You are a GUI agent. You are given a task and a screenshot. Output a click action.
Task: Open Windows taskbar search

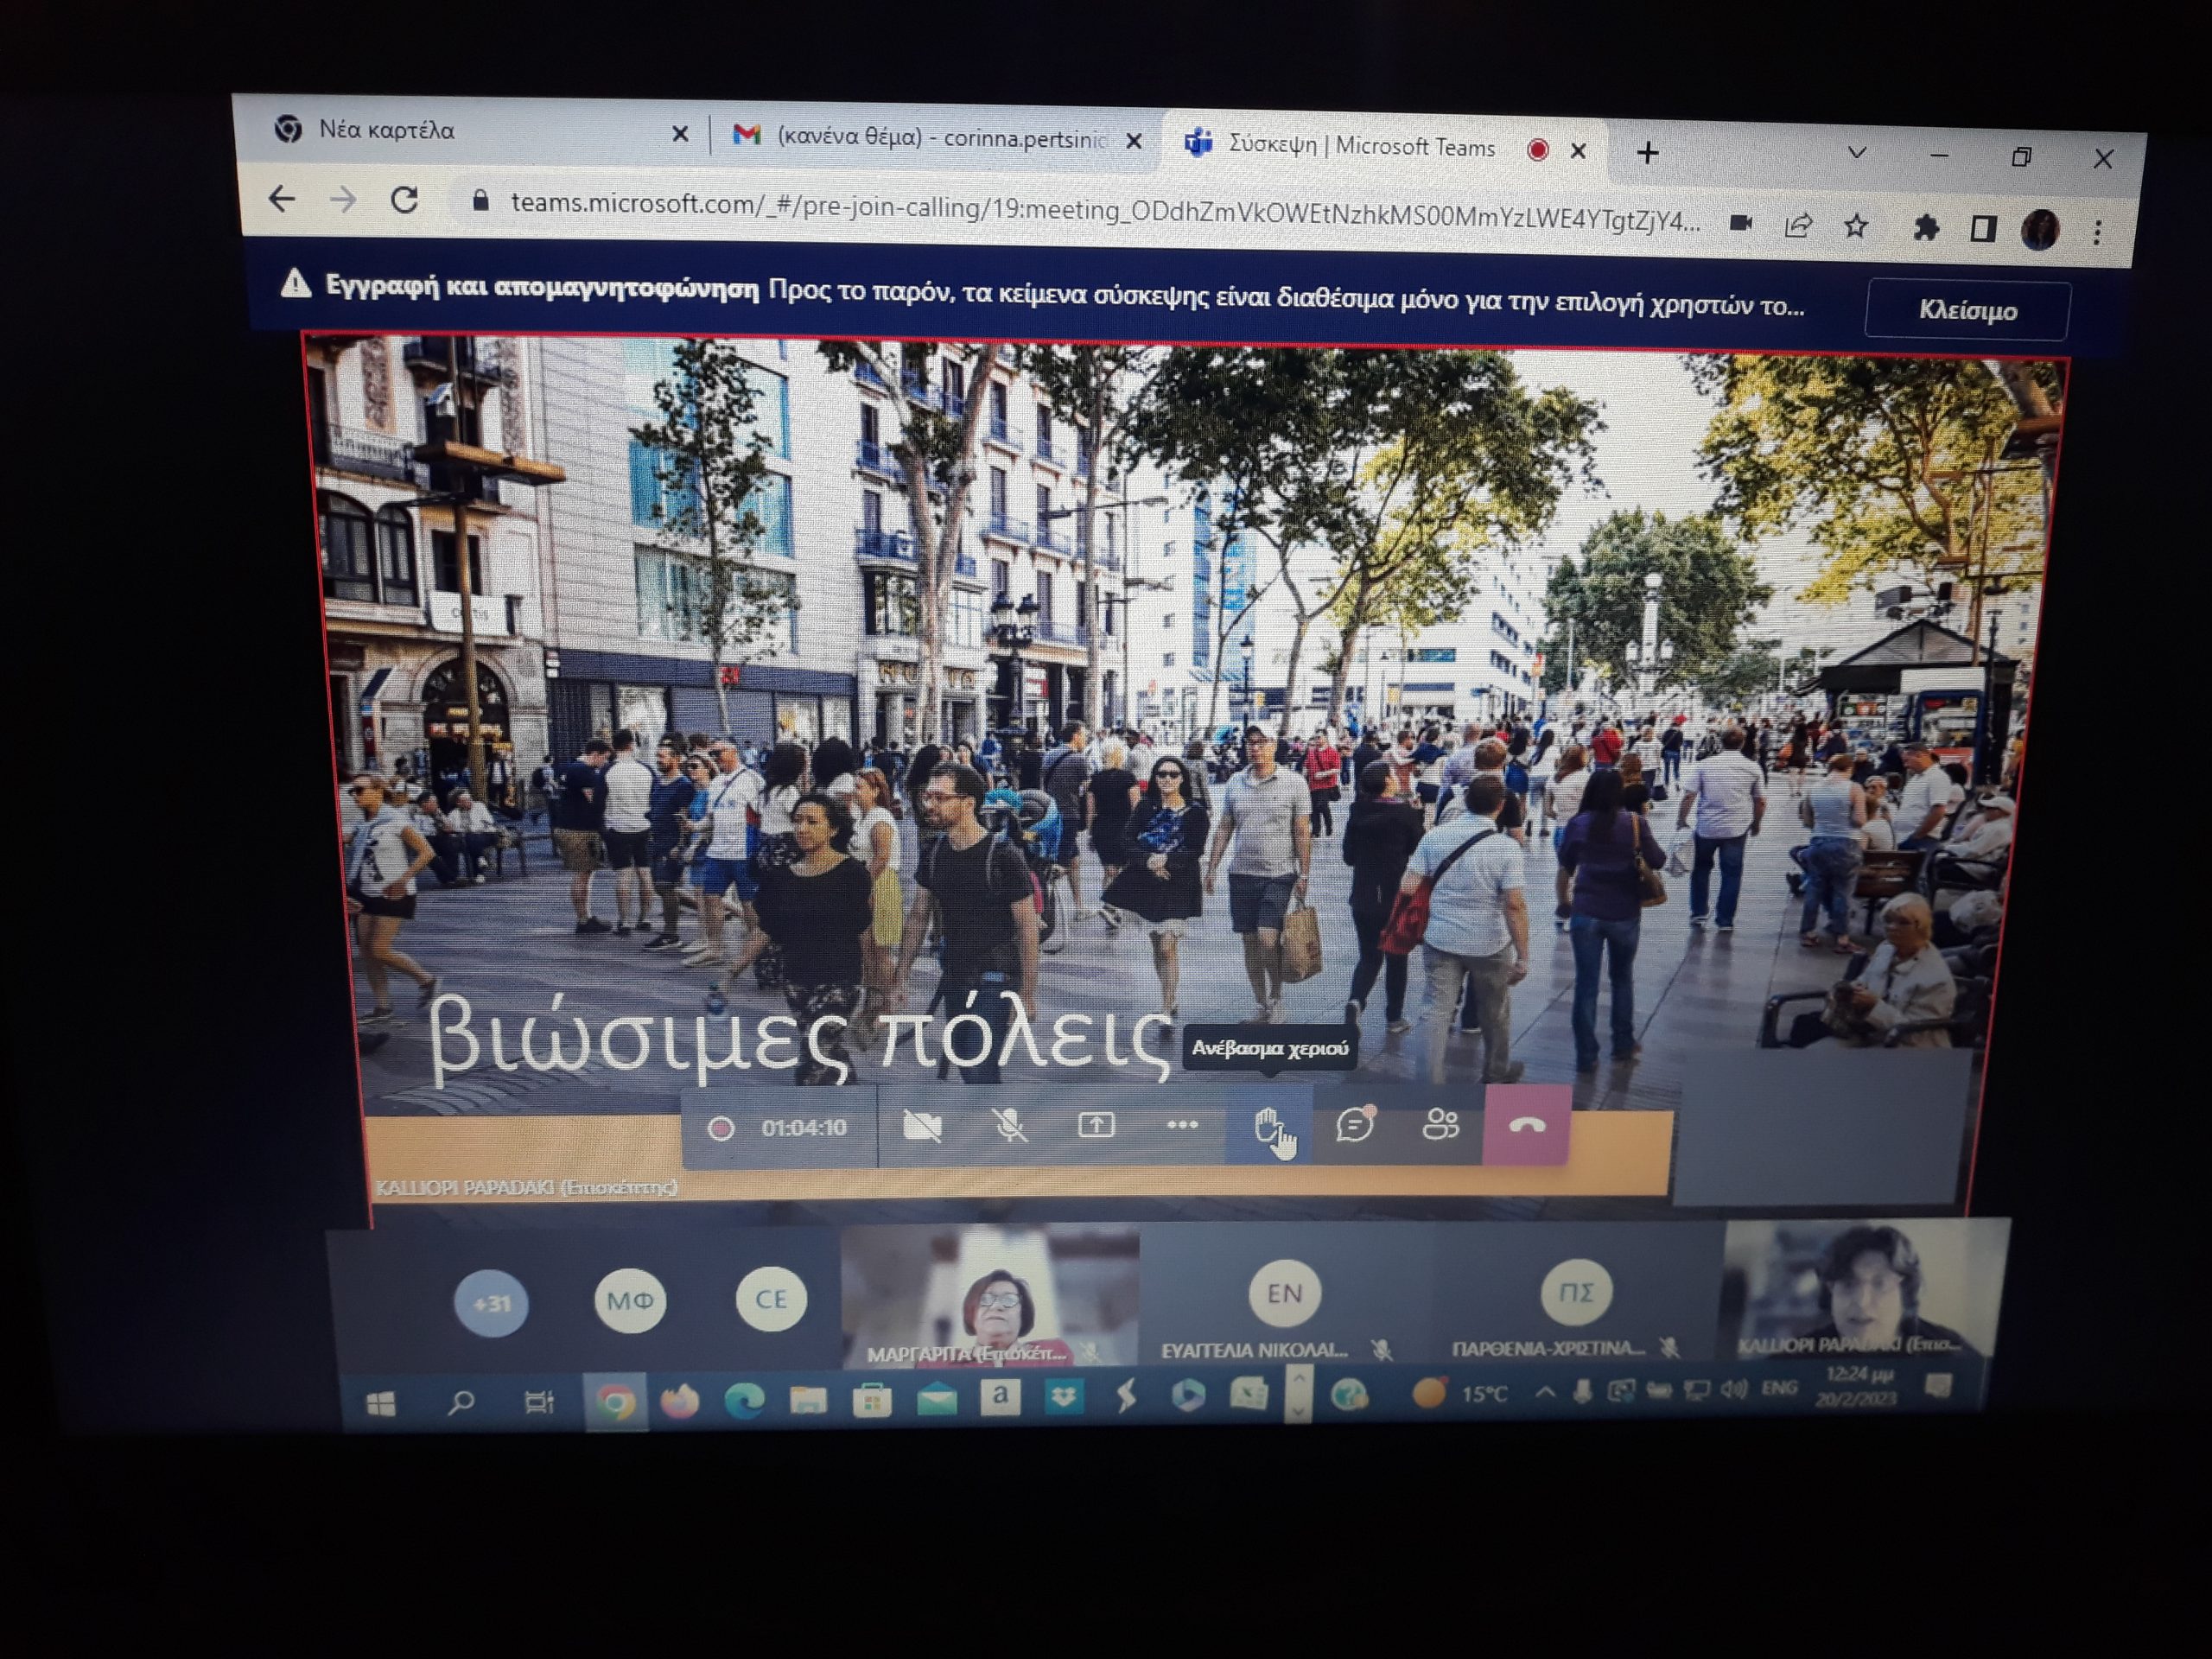[460, 1403]
